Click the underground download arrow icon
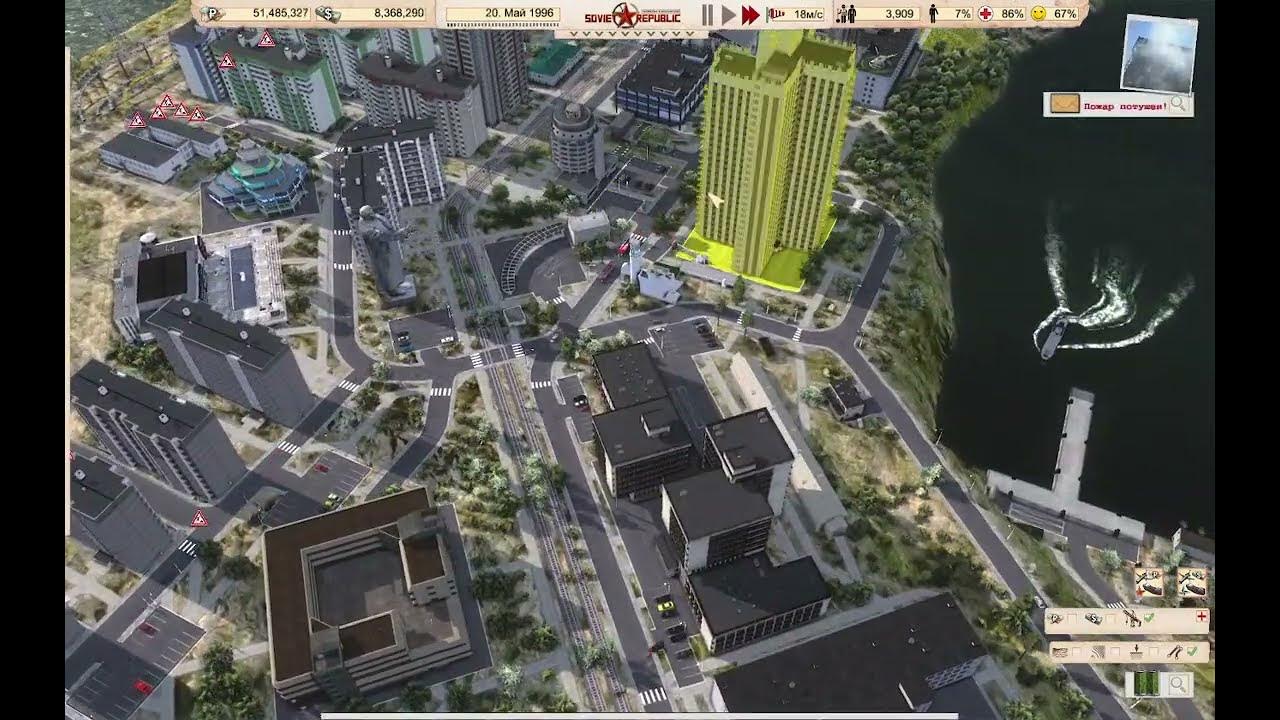 (x=1137, y=652)
